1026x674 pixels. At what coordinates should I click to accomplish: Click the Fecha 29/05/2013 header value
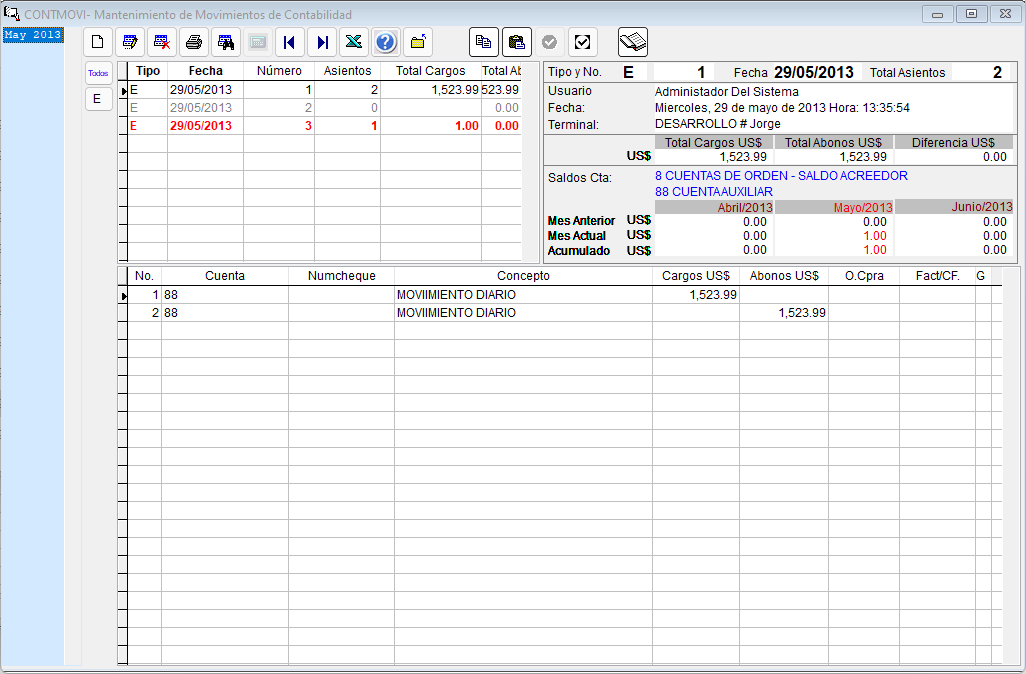click(x=813, y=72)
